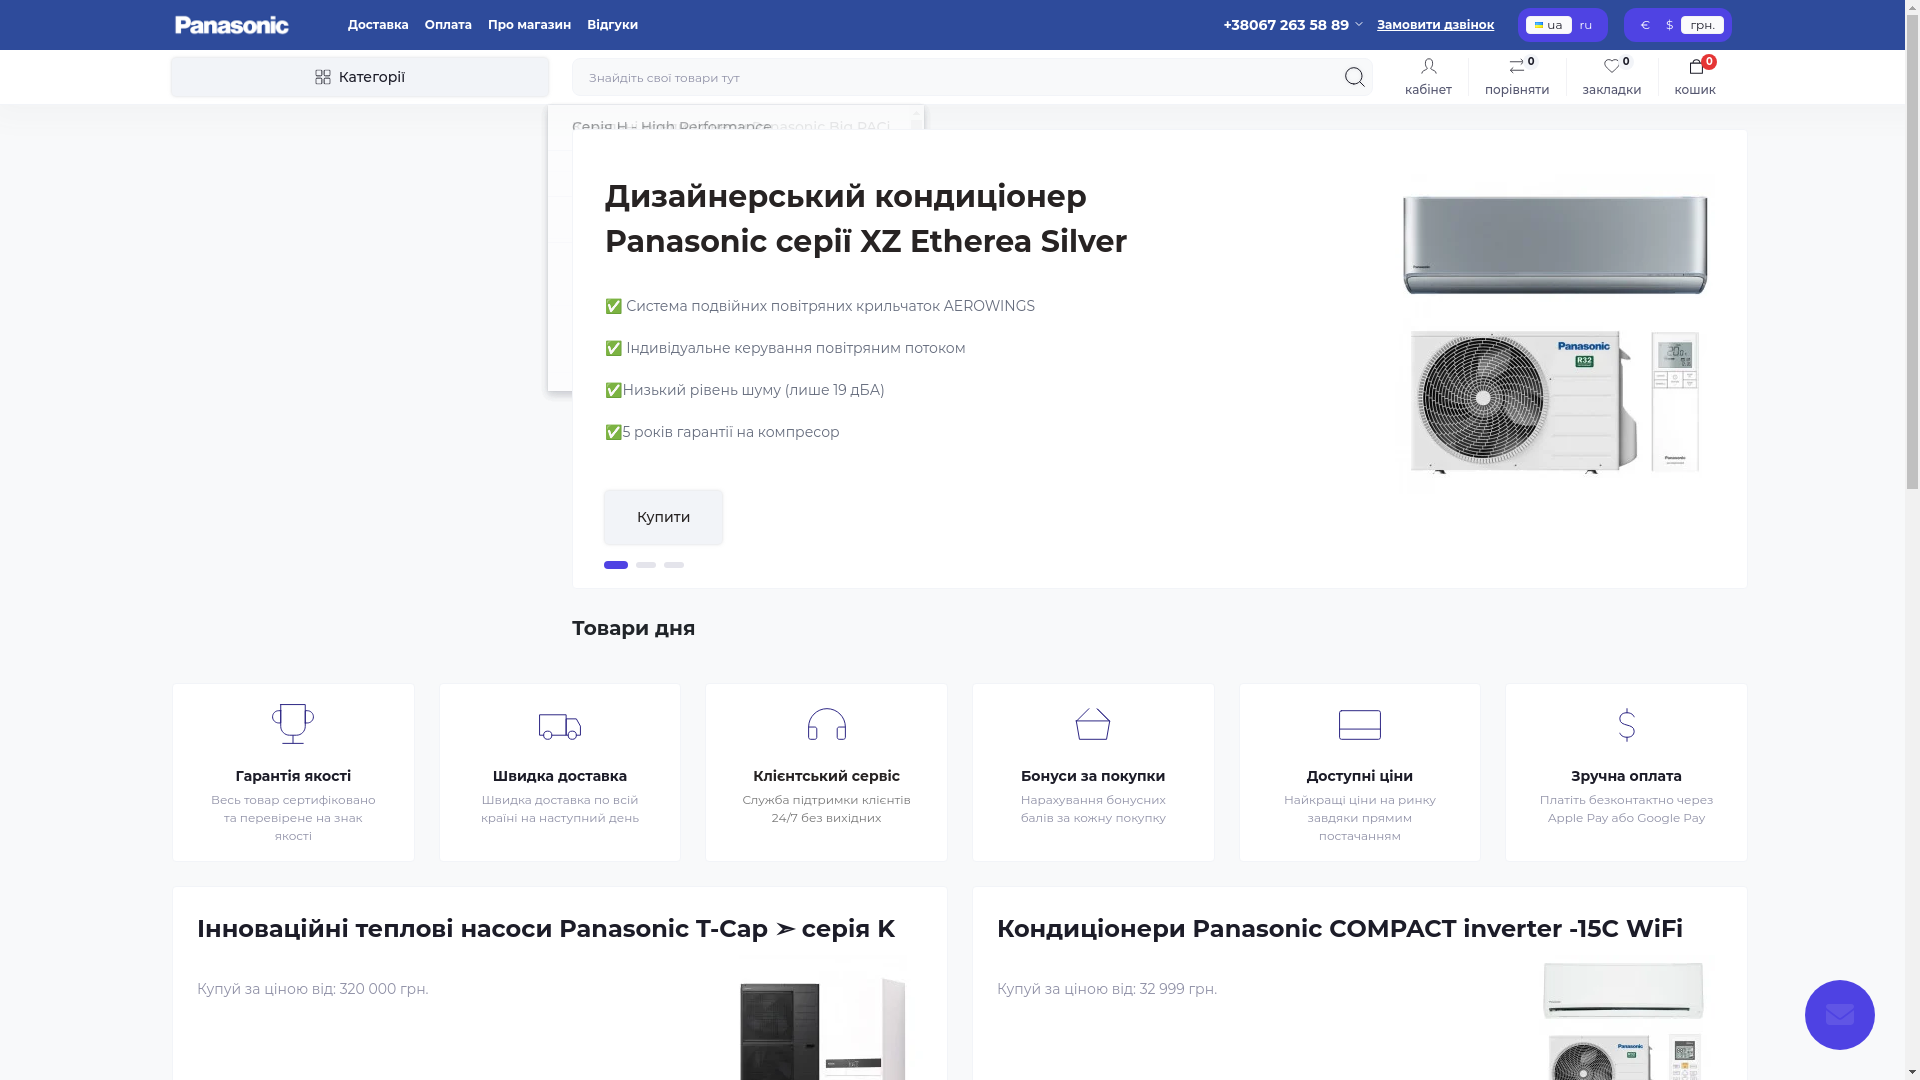Viewport: 1920px width, 1080px height.
Task: Click Доступні ціни title
Action: pyautogui.click(x=1360, y=776)
